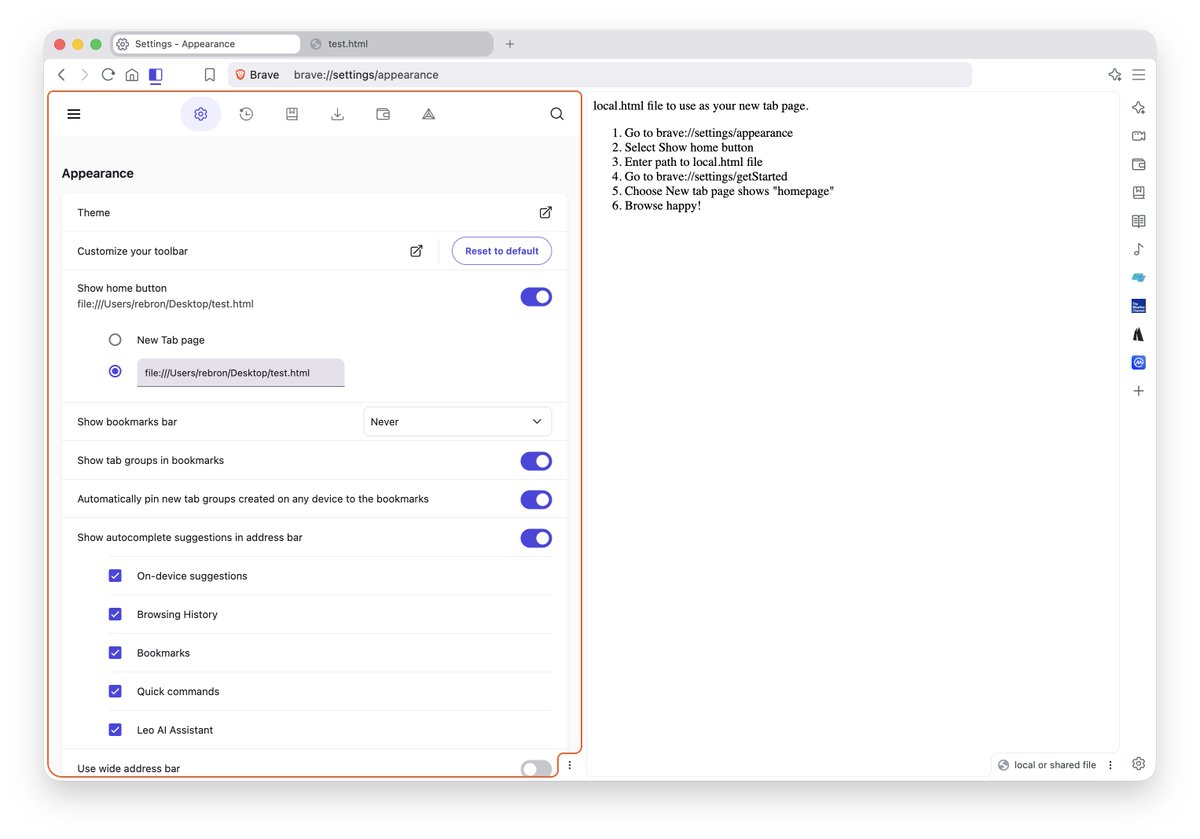Open Show bookmarks bar dropdown
The height and width of the screenshot is (839, 1200).
[x=457, y=422]
